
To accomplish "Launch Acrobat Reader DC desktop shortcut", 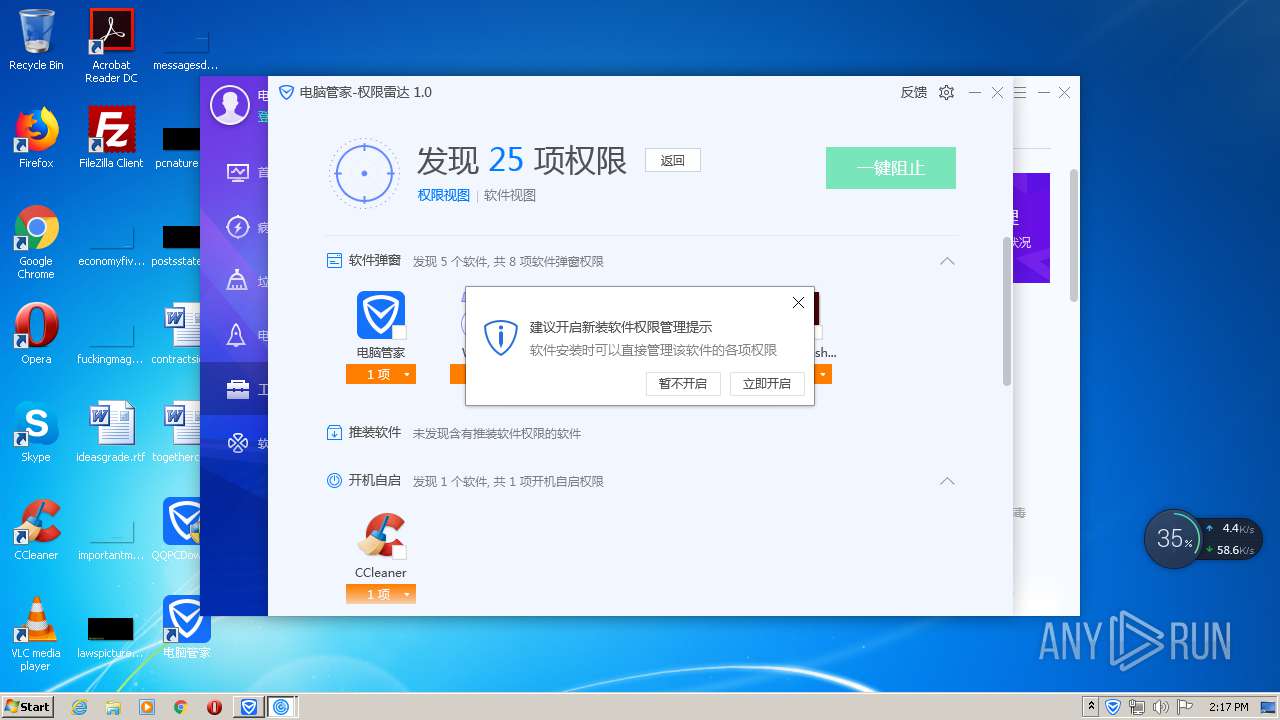I will point(111,46).
